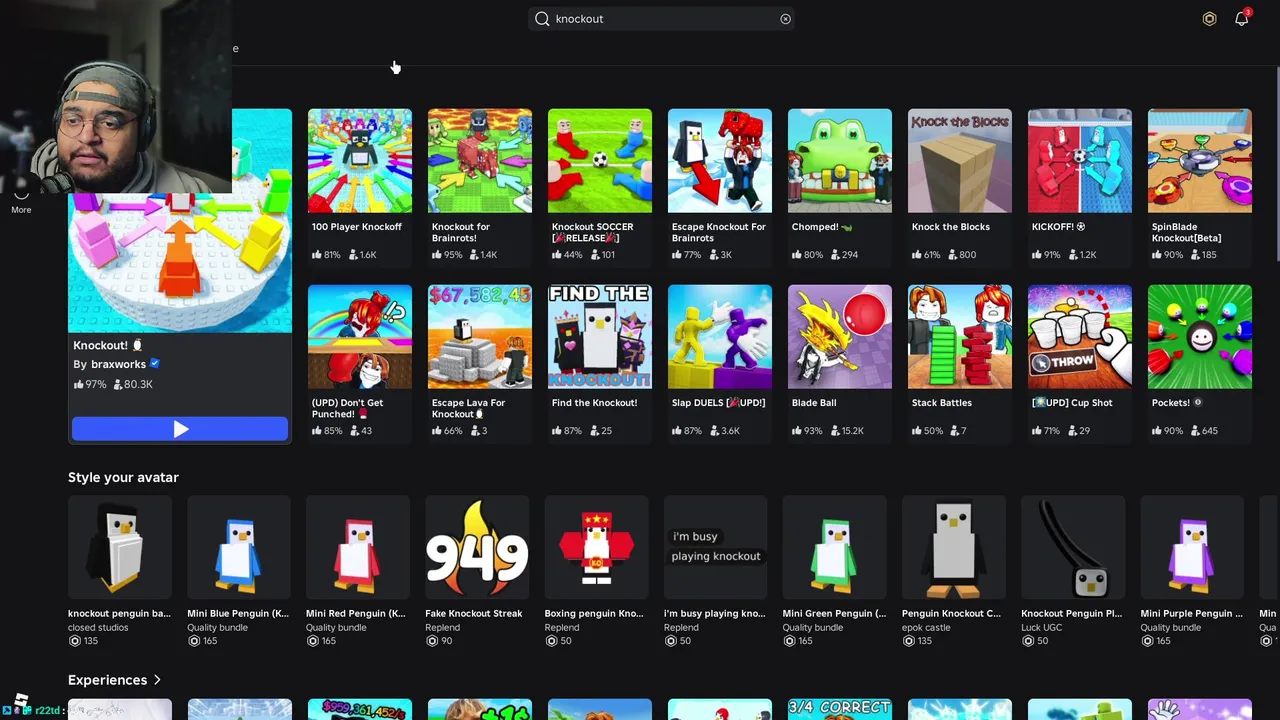Open braxworks creator link

click(118, 364)
